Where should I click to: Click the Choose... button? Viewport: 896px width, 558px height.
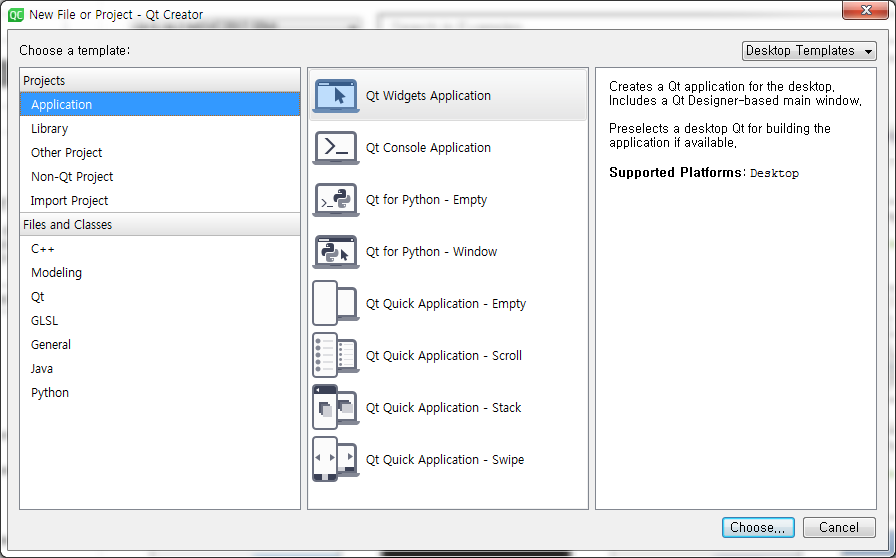(x=758, y=527)
